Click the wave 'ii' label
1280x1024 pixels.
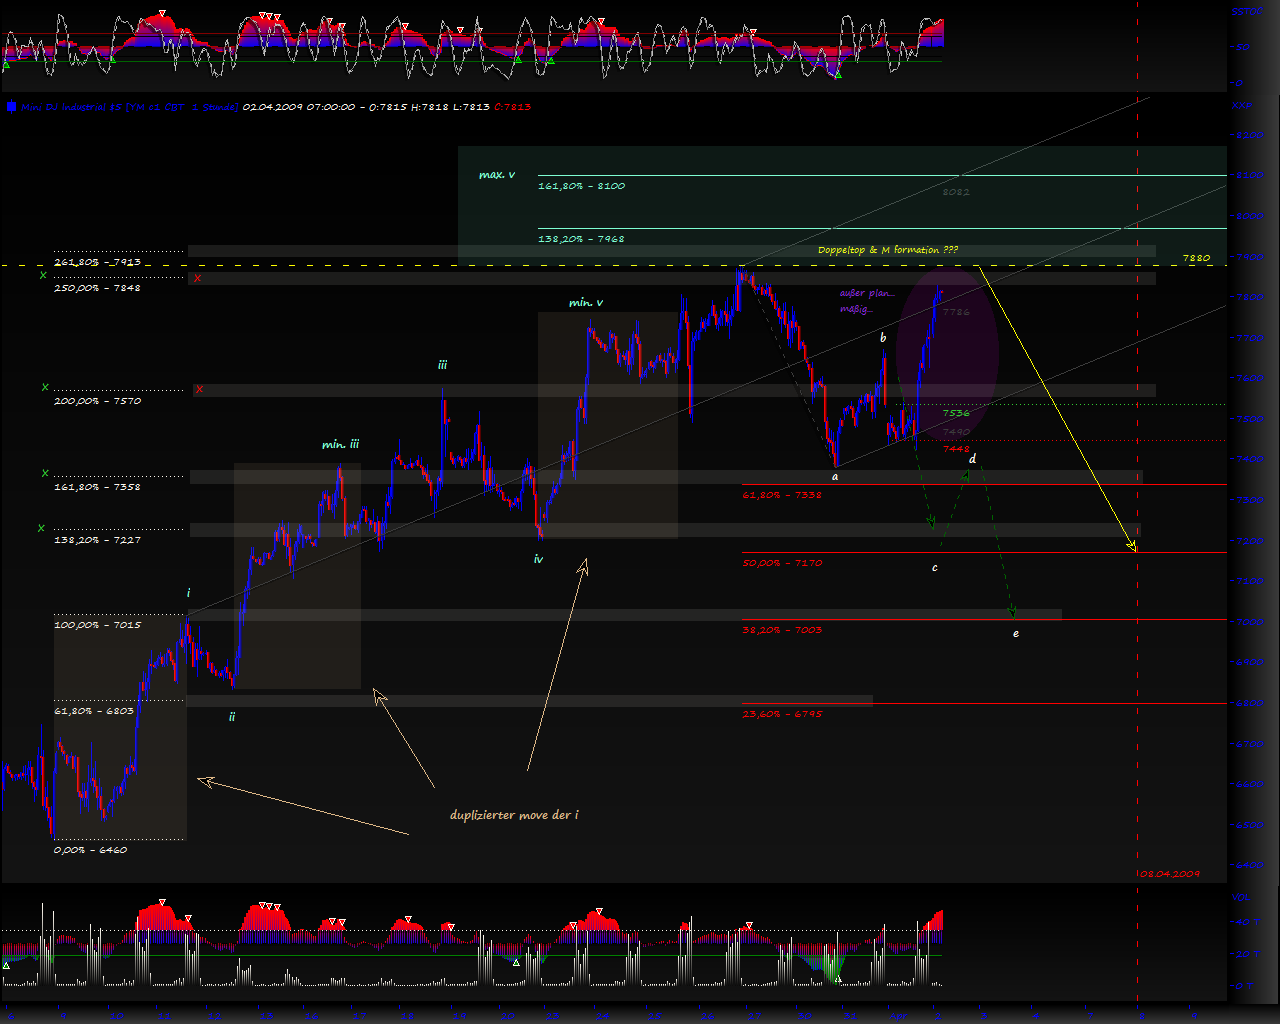point(232,717)
